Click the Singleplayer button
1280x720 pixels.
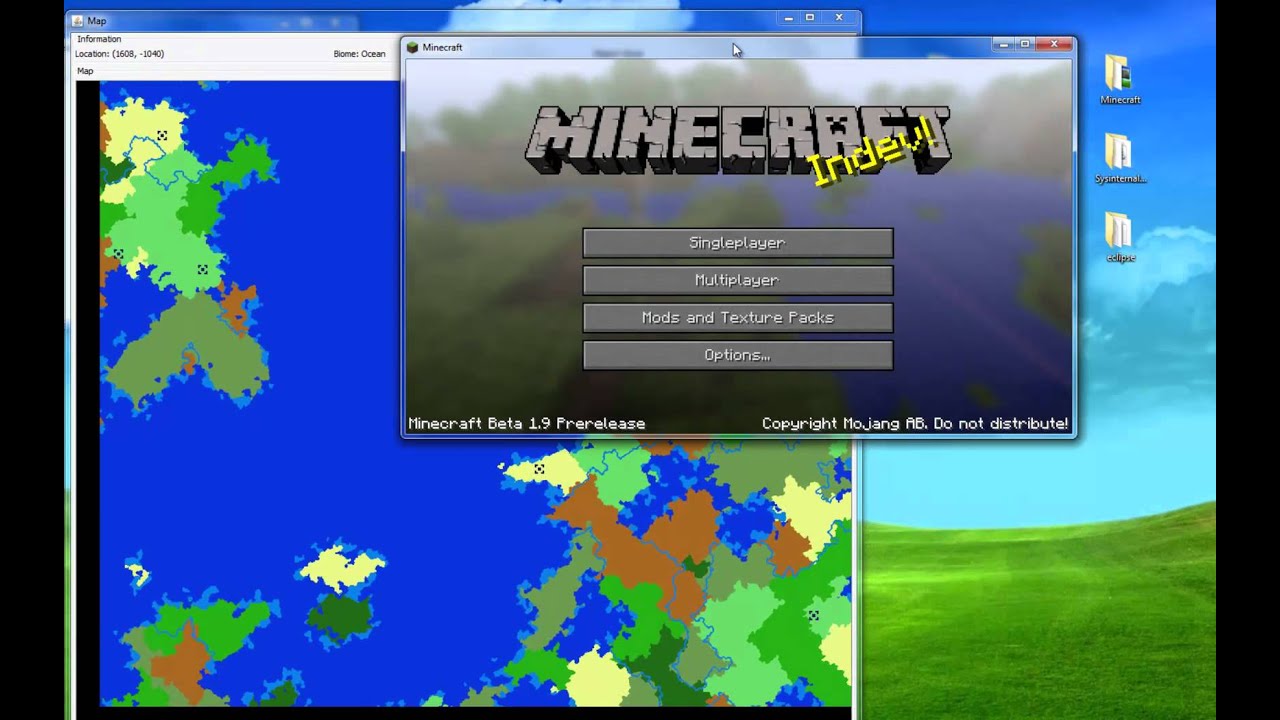tap(737, 243)
